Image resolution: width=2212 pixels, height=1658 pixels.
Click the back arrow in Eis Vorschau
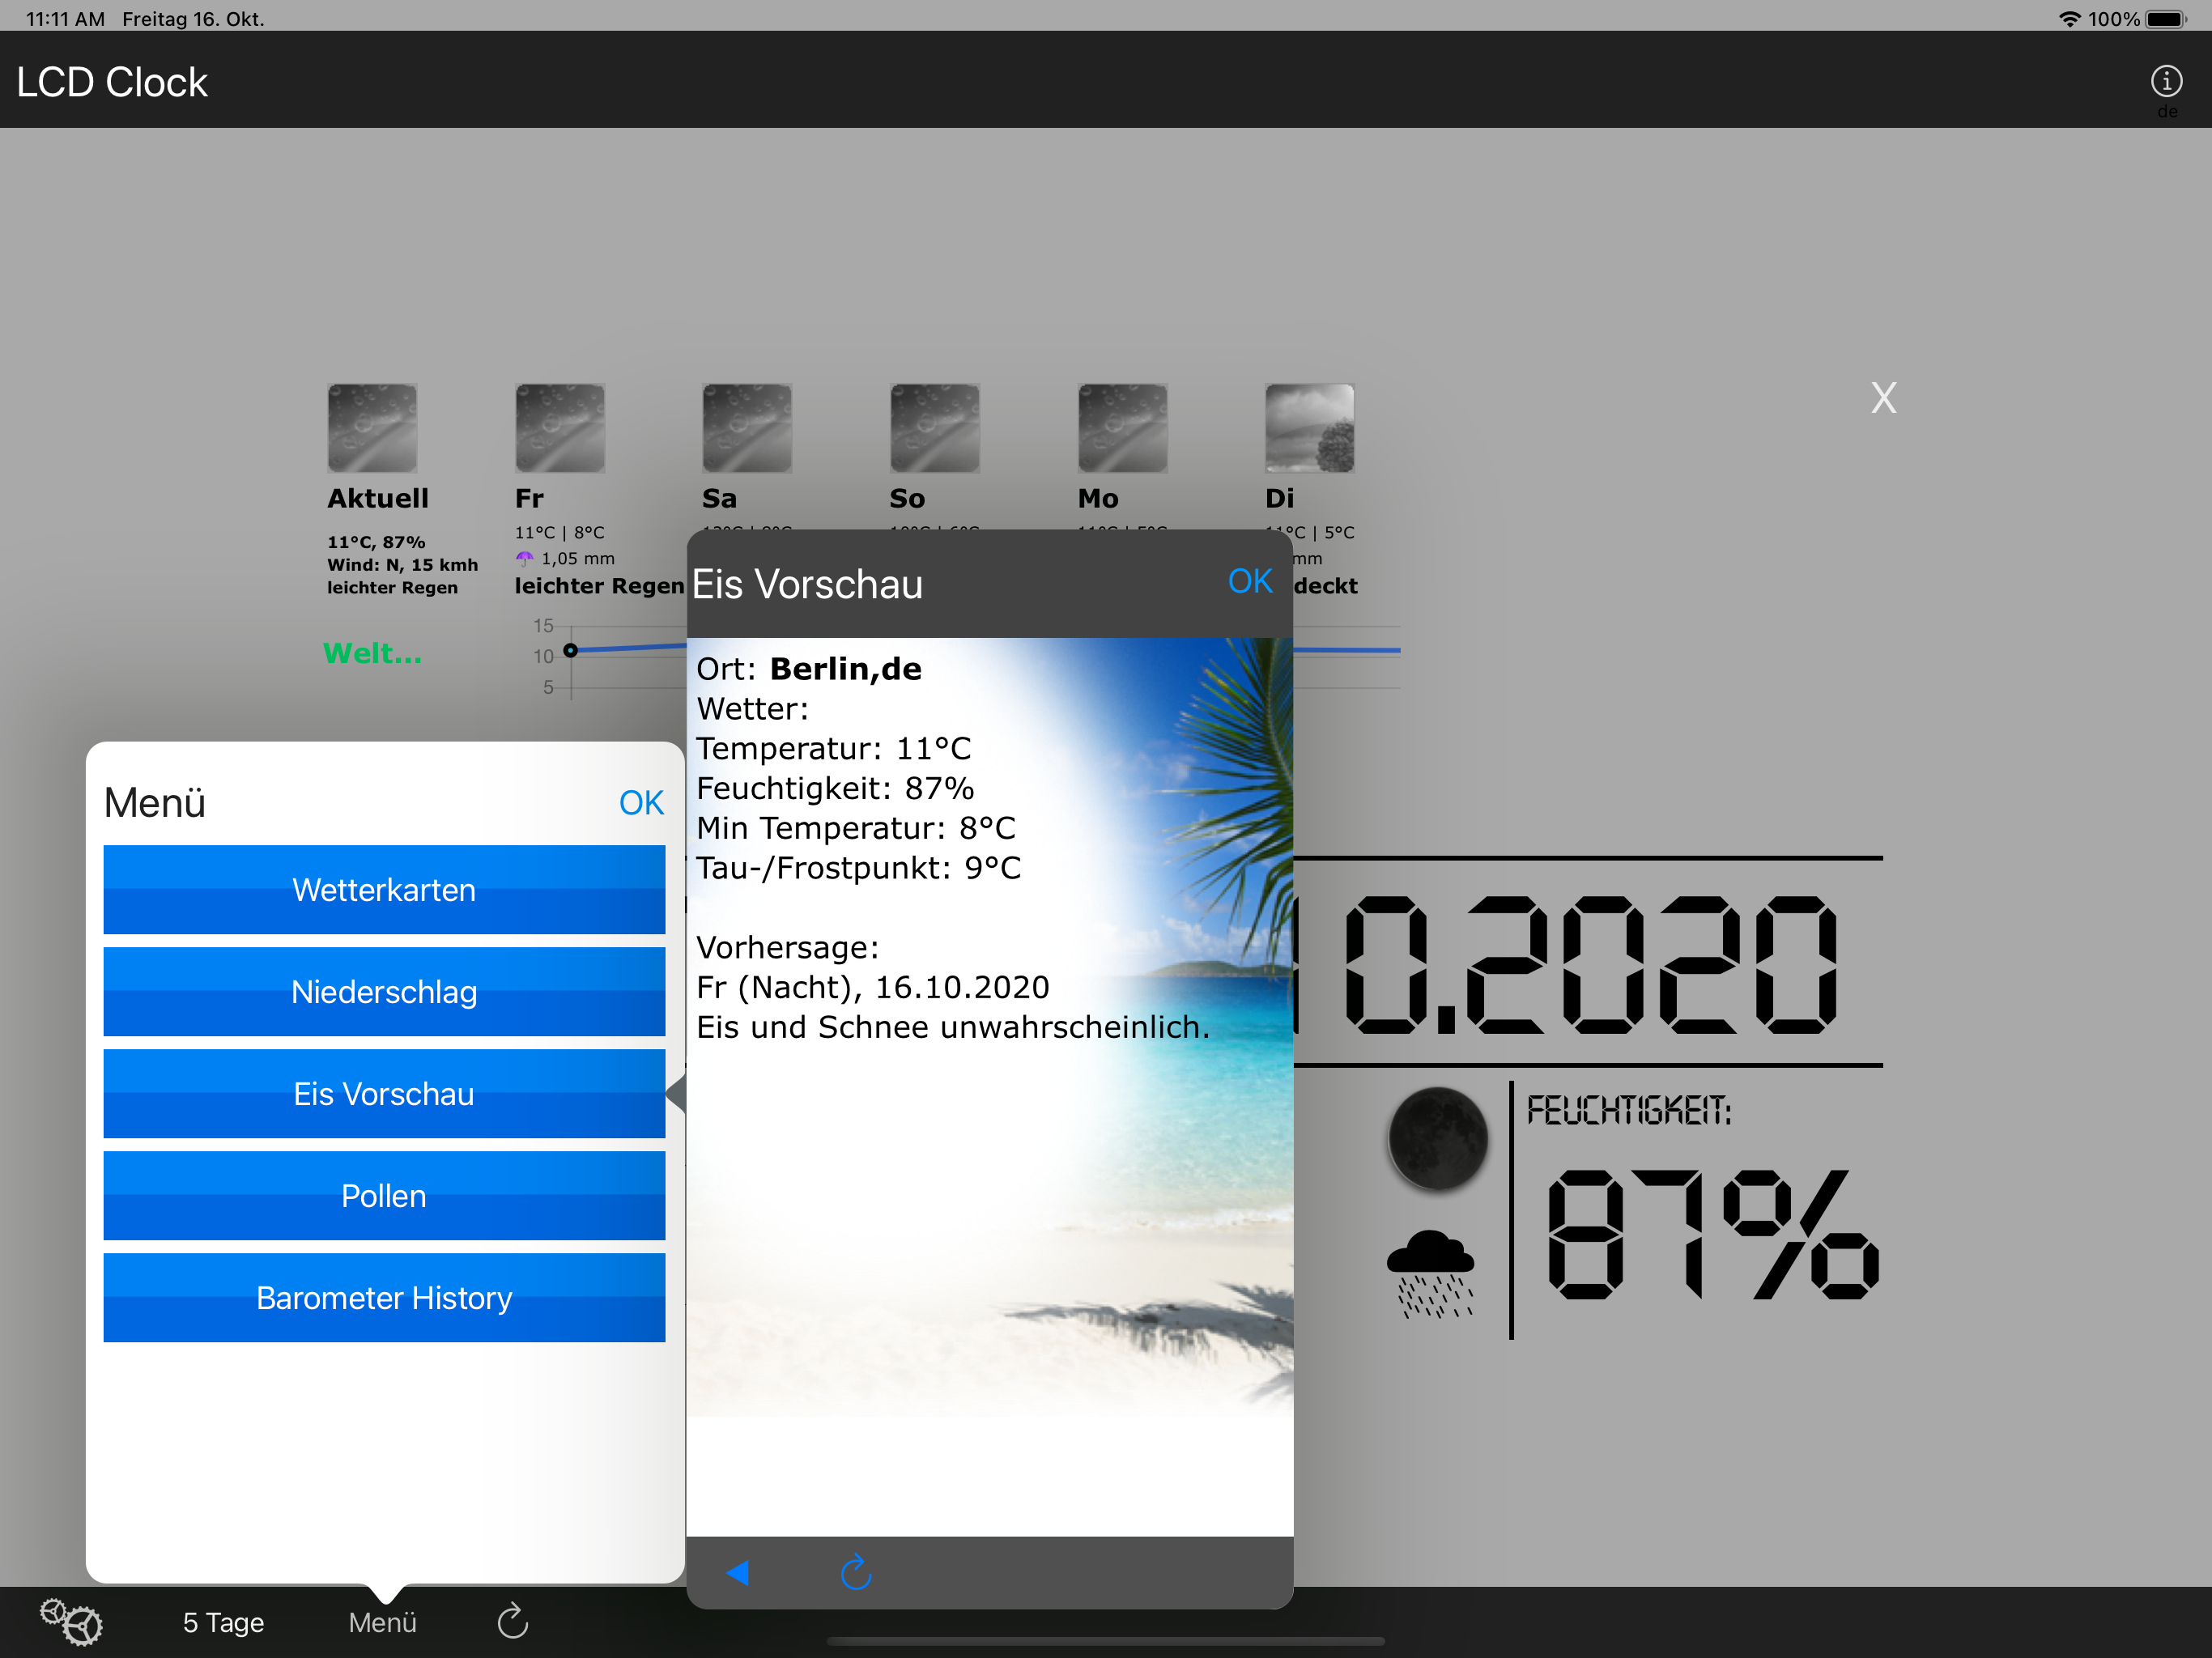pos(738,1573)
